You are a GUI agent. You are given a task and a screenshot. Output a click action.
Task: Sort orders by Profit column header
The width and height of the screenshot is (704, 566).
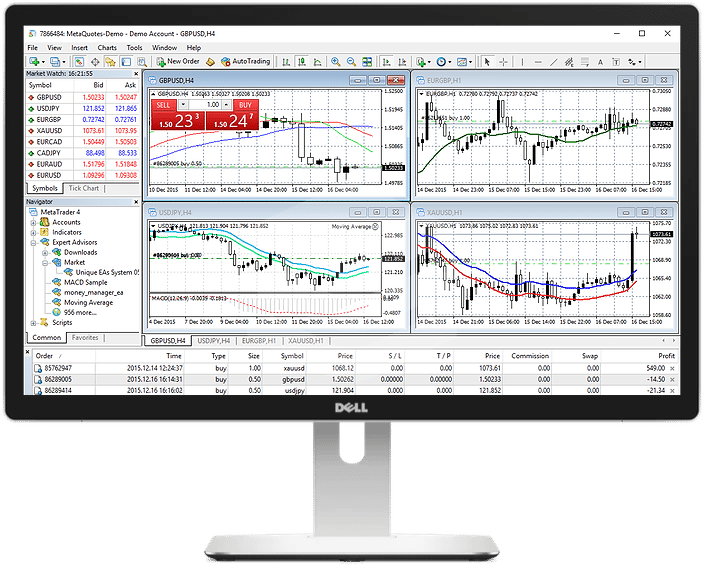click(x=666, y=356)
